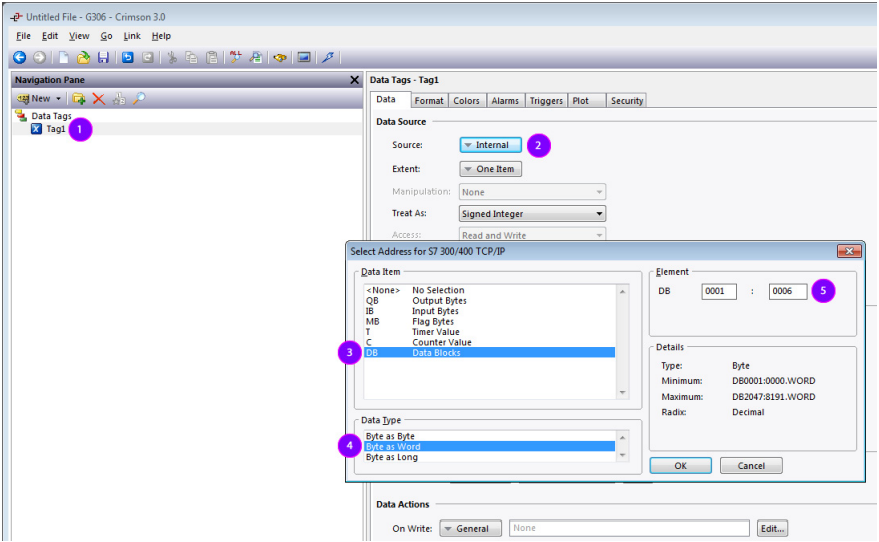Click the Find in list magnifier icon
The image size is (879, 542).
pyautogui.click(x=256, y=57)
